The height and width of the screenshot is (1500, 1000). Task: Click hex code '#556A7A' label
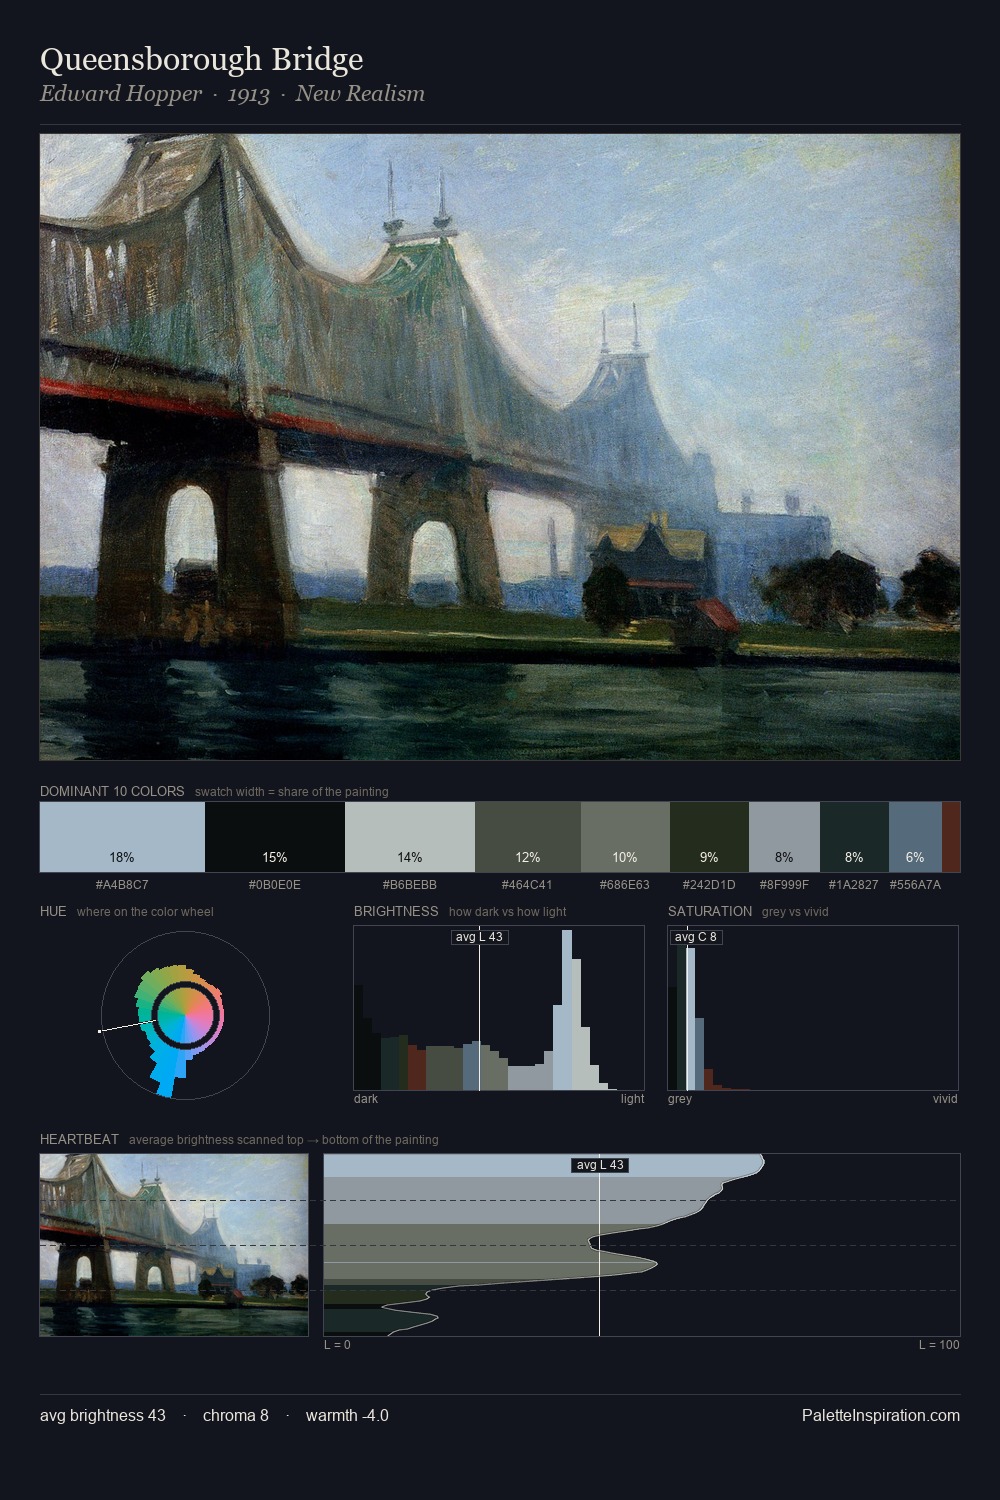coord(915,884)
